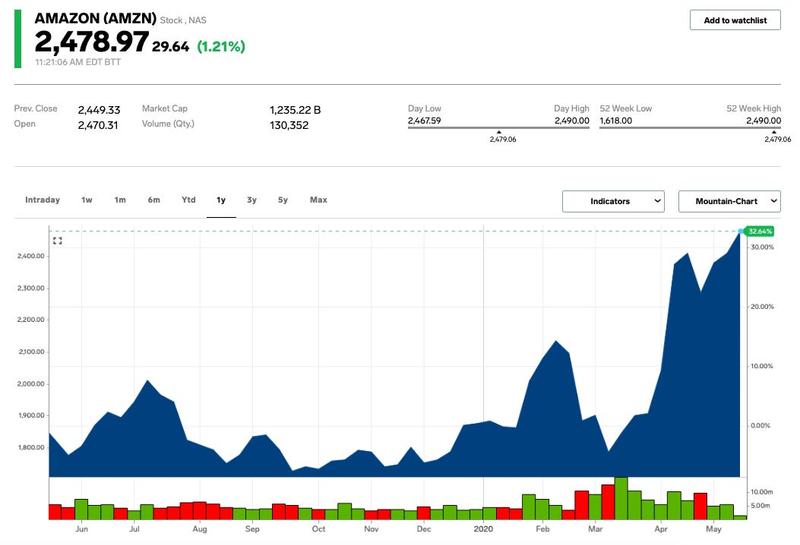The image size is (800, 545).
Task: Add Amazon stock to watchlist
Action: 735,20
